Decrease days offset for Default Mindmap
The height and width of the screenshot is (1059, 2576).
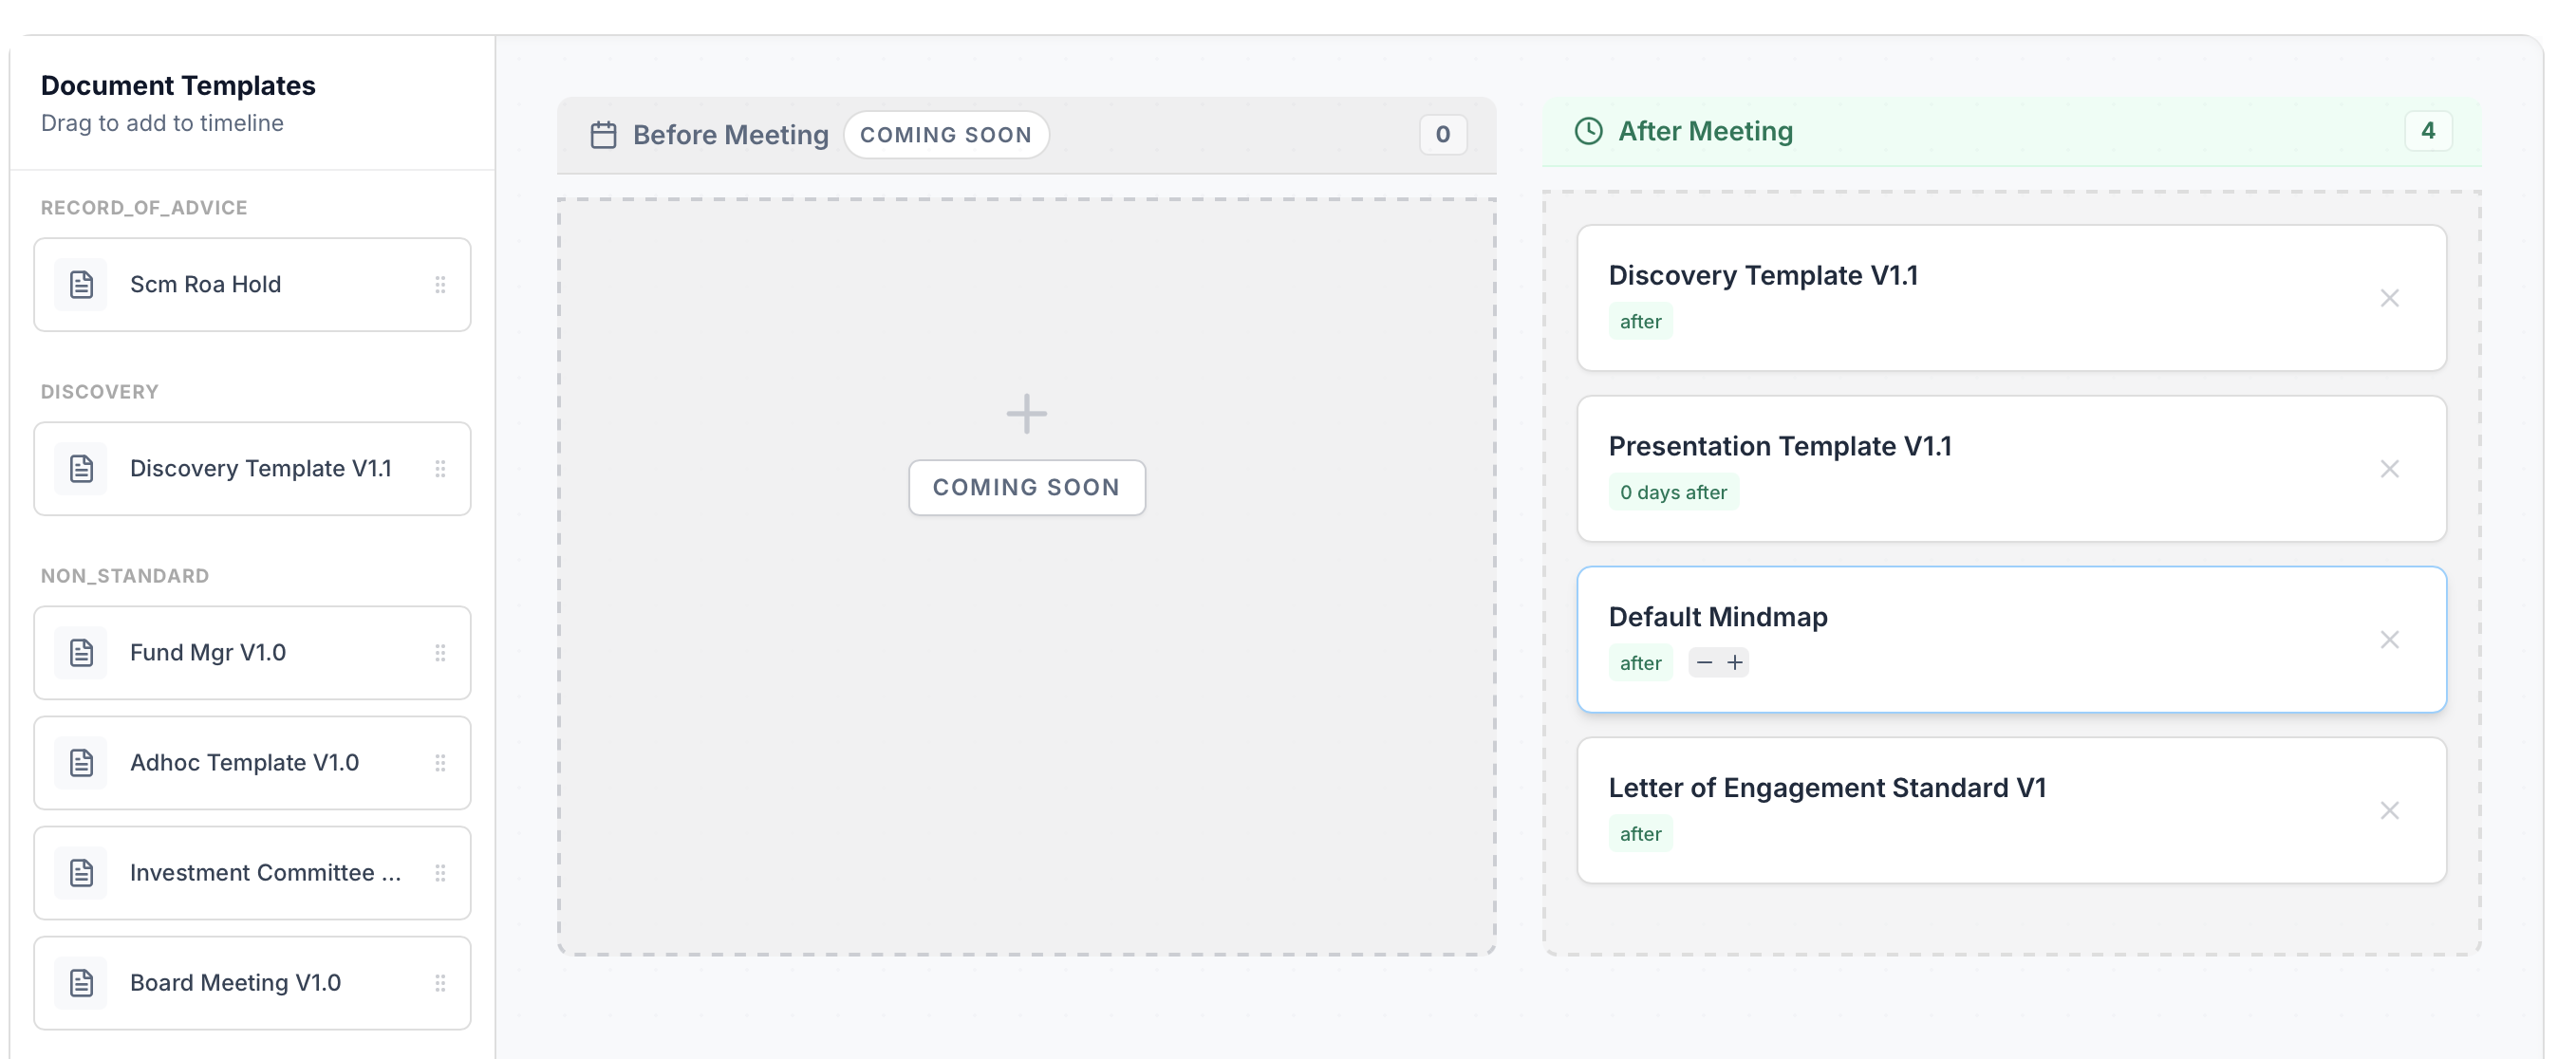tap(1704, 663)
